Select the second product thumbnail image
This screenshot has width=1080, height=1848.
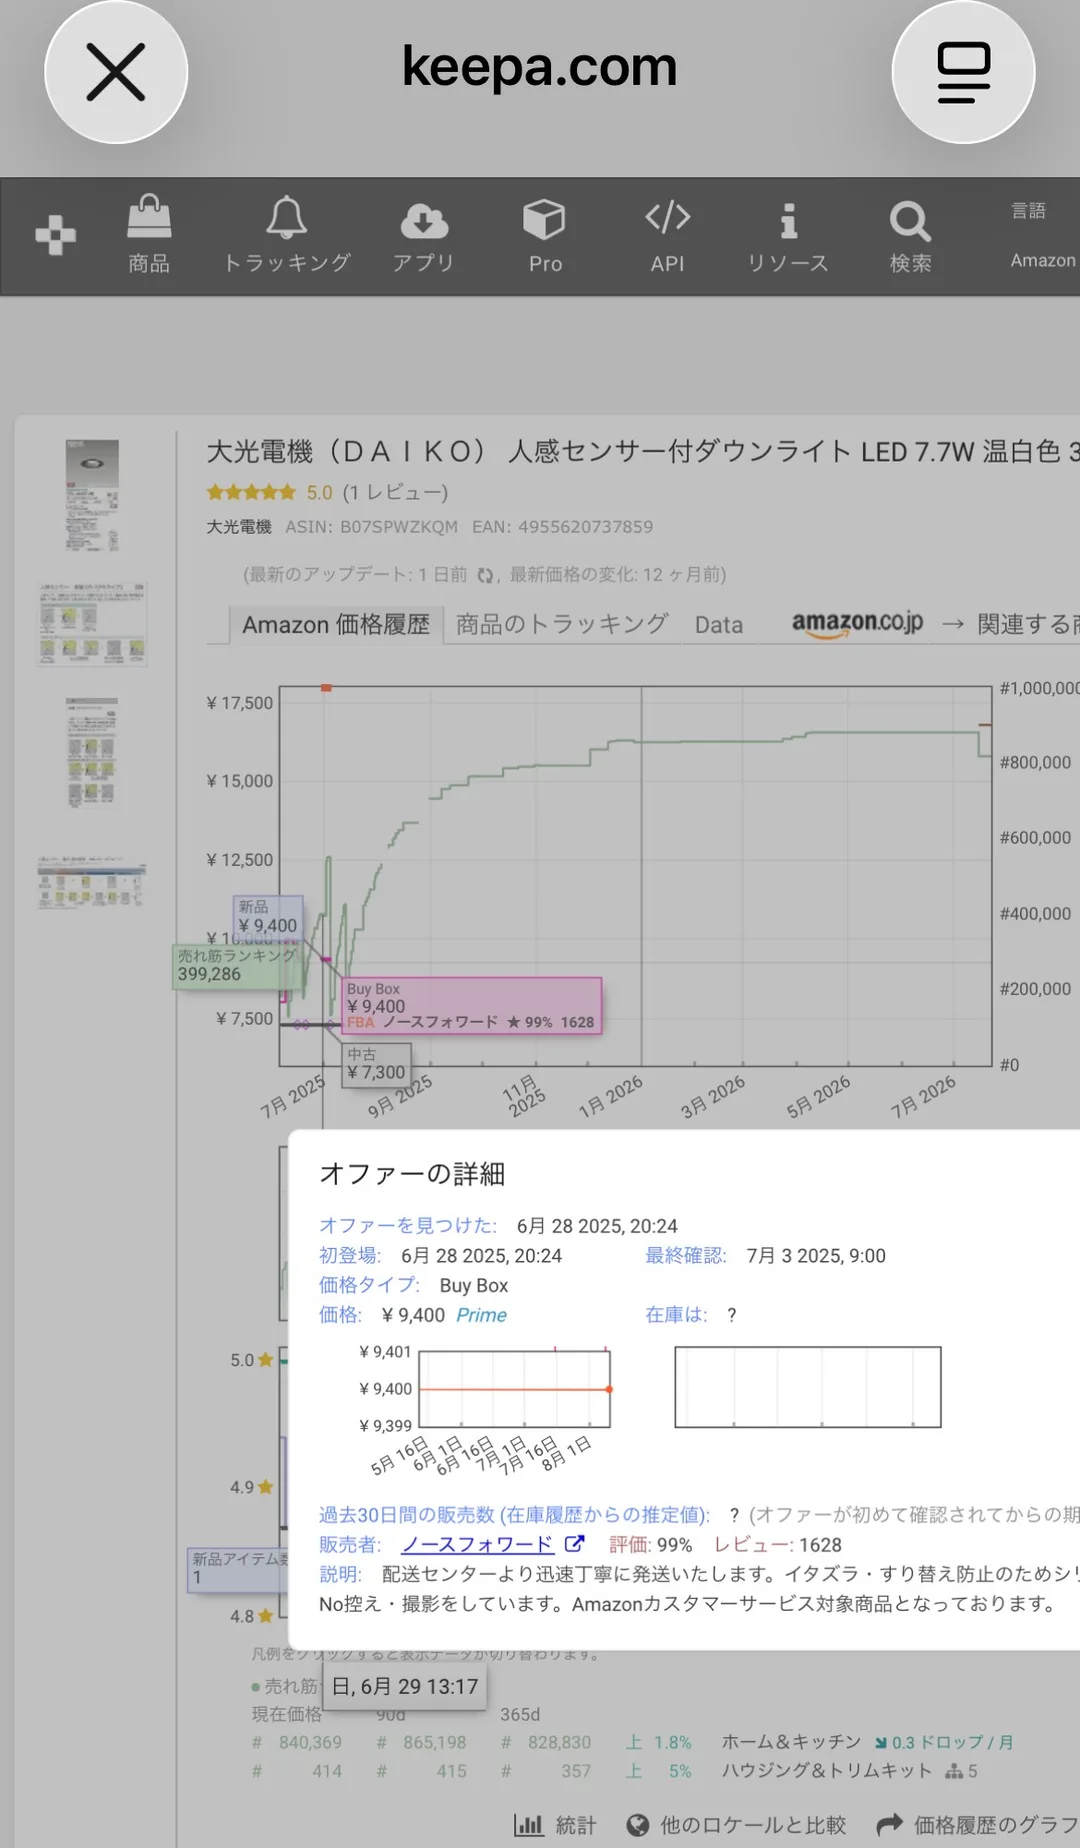tap(92, 624)
